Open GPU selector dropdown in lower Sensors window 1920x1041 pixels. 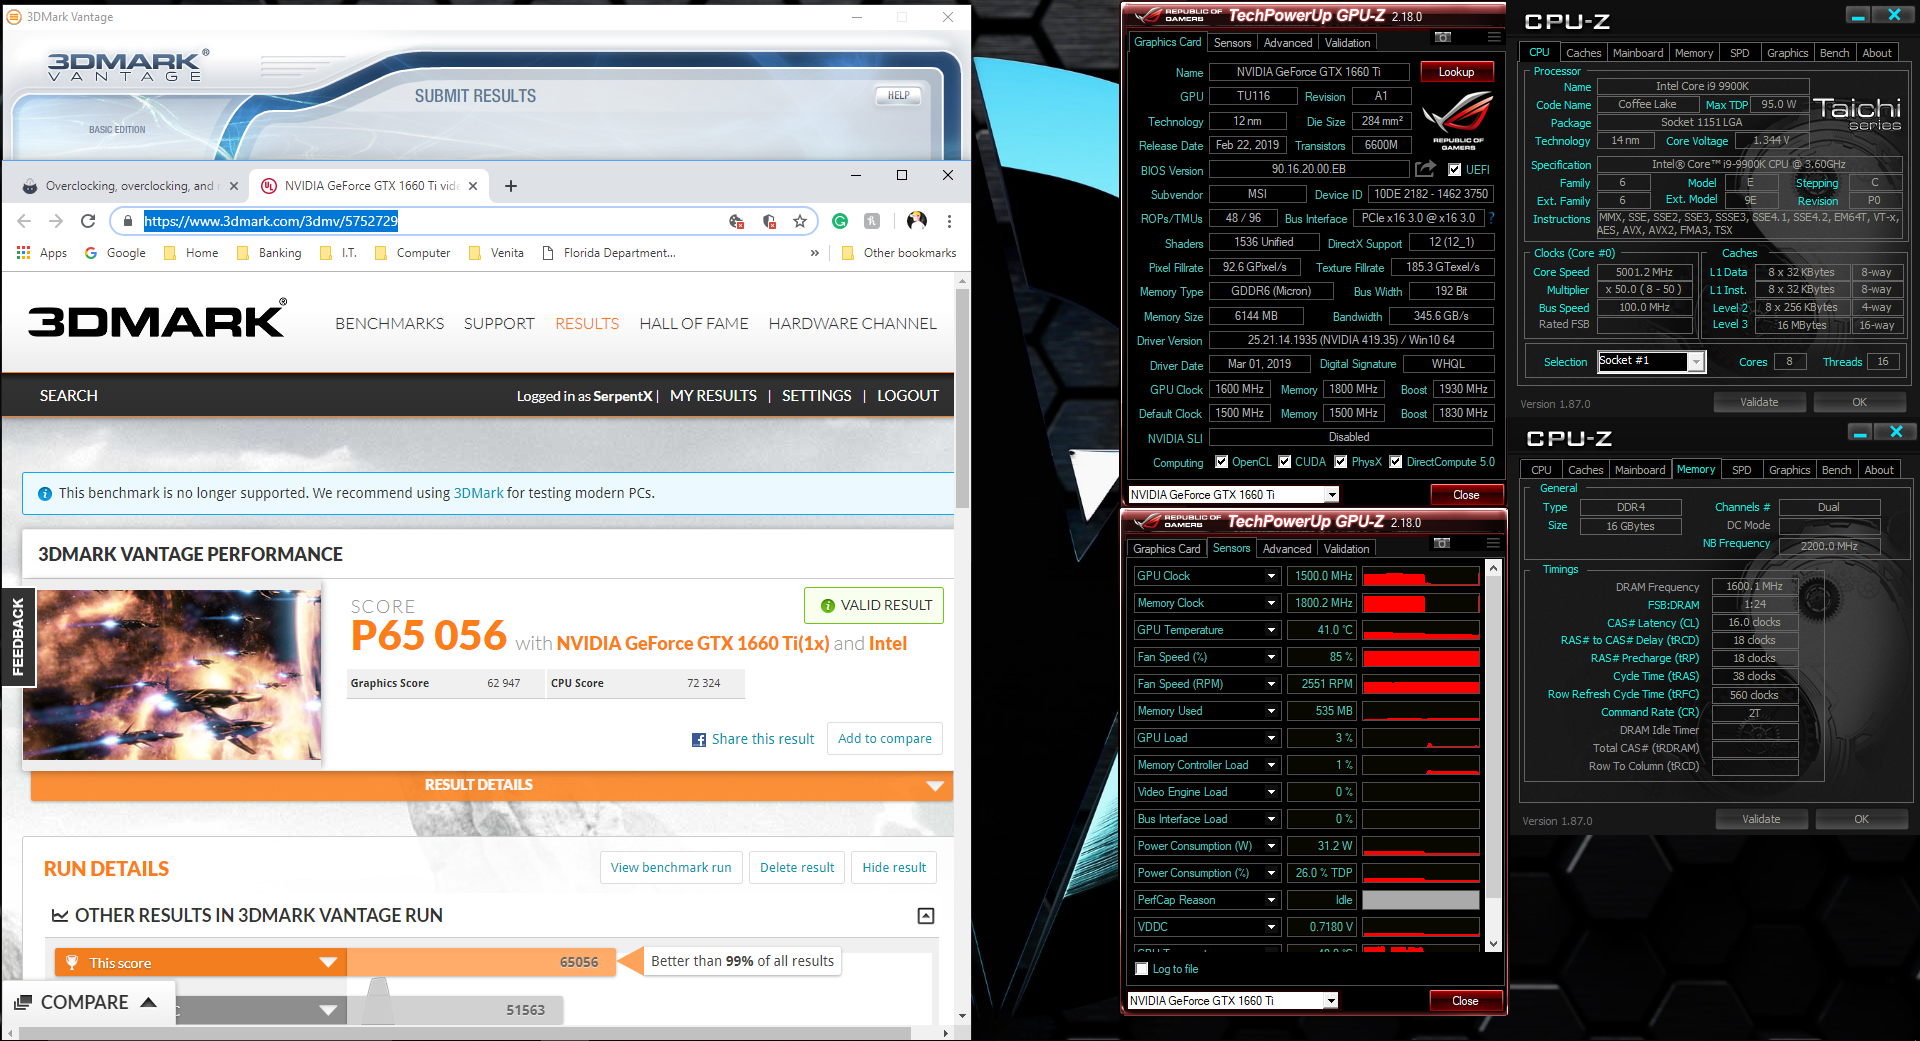1331,1001
